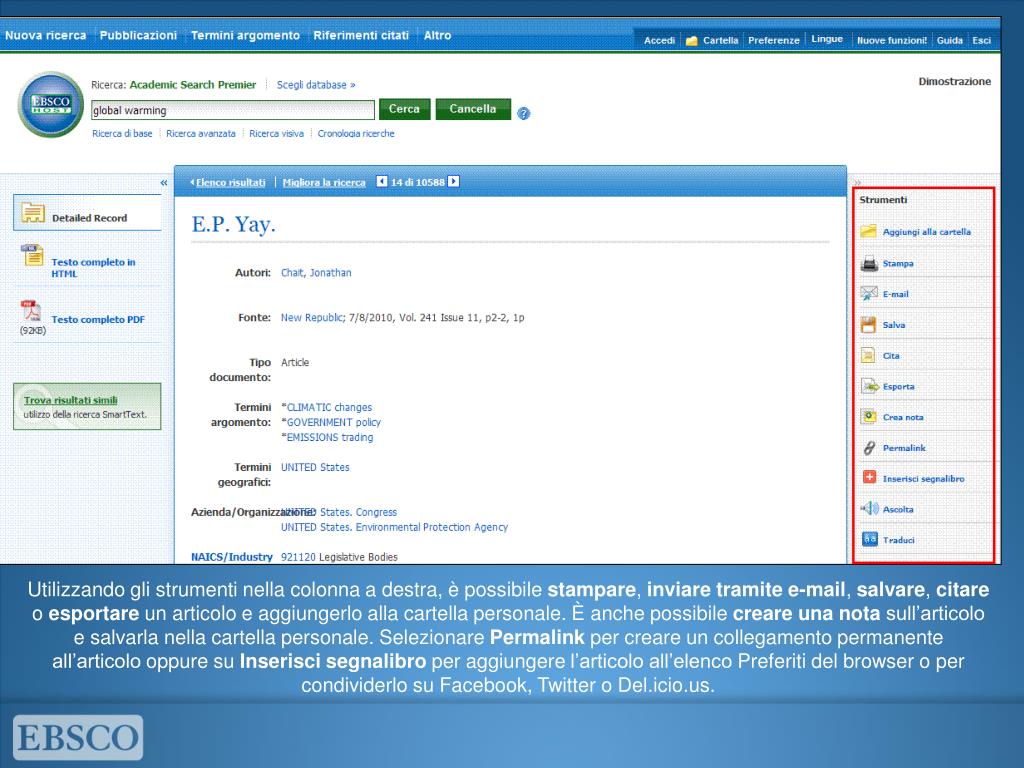This screenshot has width=1024, height=768.
Task: Click the Detailed Record icon
Action: [33, 213]
